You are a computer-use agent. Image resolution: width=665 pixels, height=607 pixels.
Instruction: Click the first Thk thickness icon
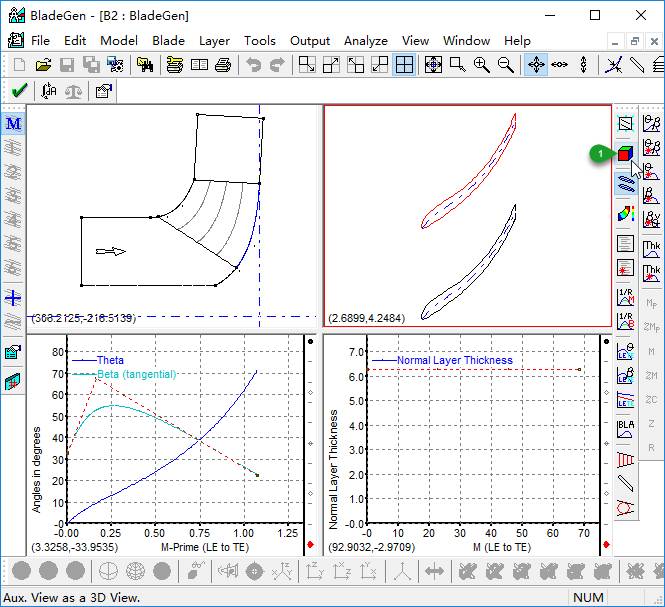coord(651,246)
